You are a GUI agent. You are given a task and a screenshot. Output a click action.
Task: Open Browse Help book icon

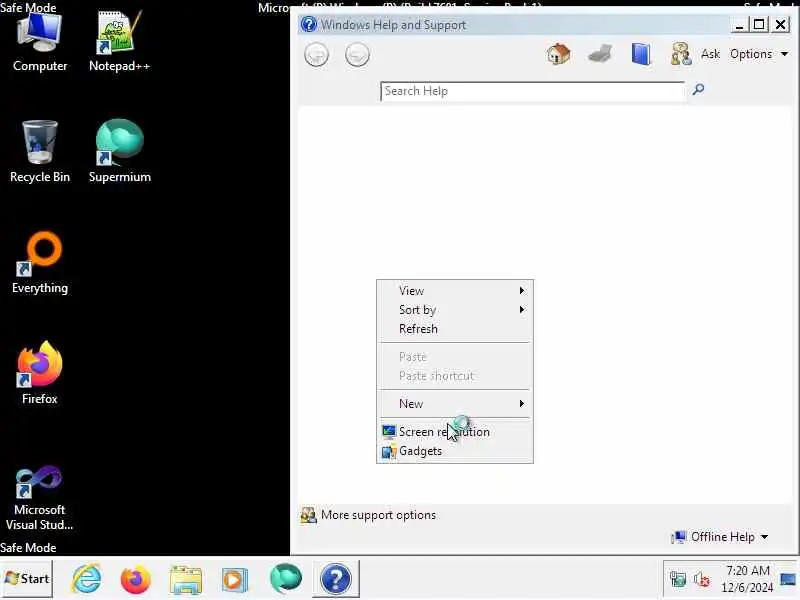pos(641,54)
